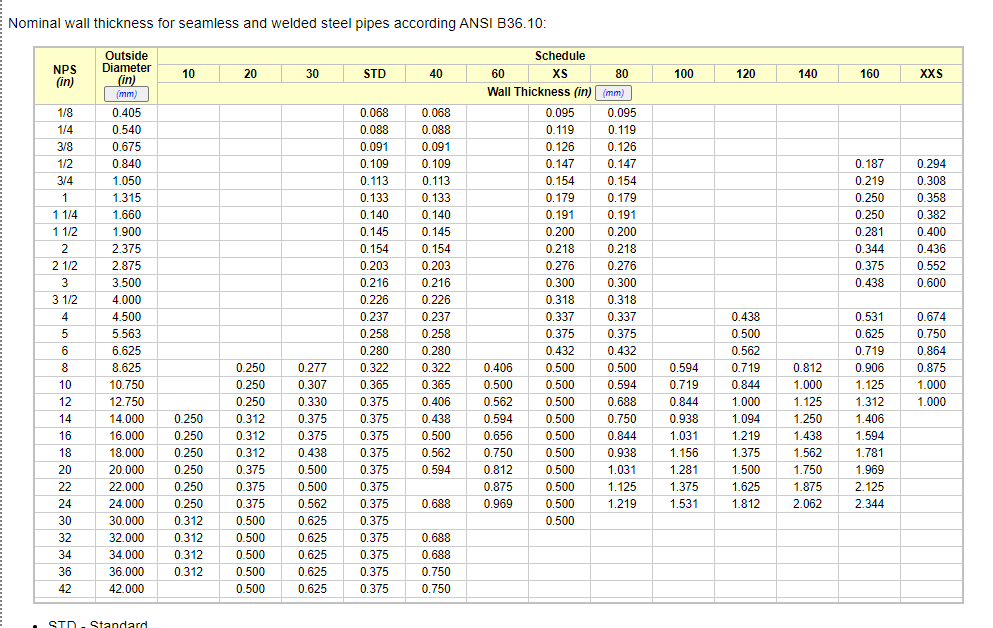Click 0.095 in the XS column
Image resolution: width=993 pixels, height=628 pixels.
pyautogui.click(x=560, y=113)
